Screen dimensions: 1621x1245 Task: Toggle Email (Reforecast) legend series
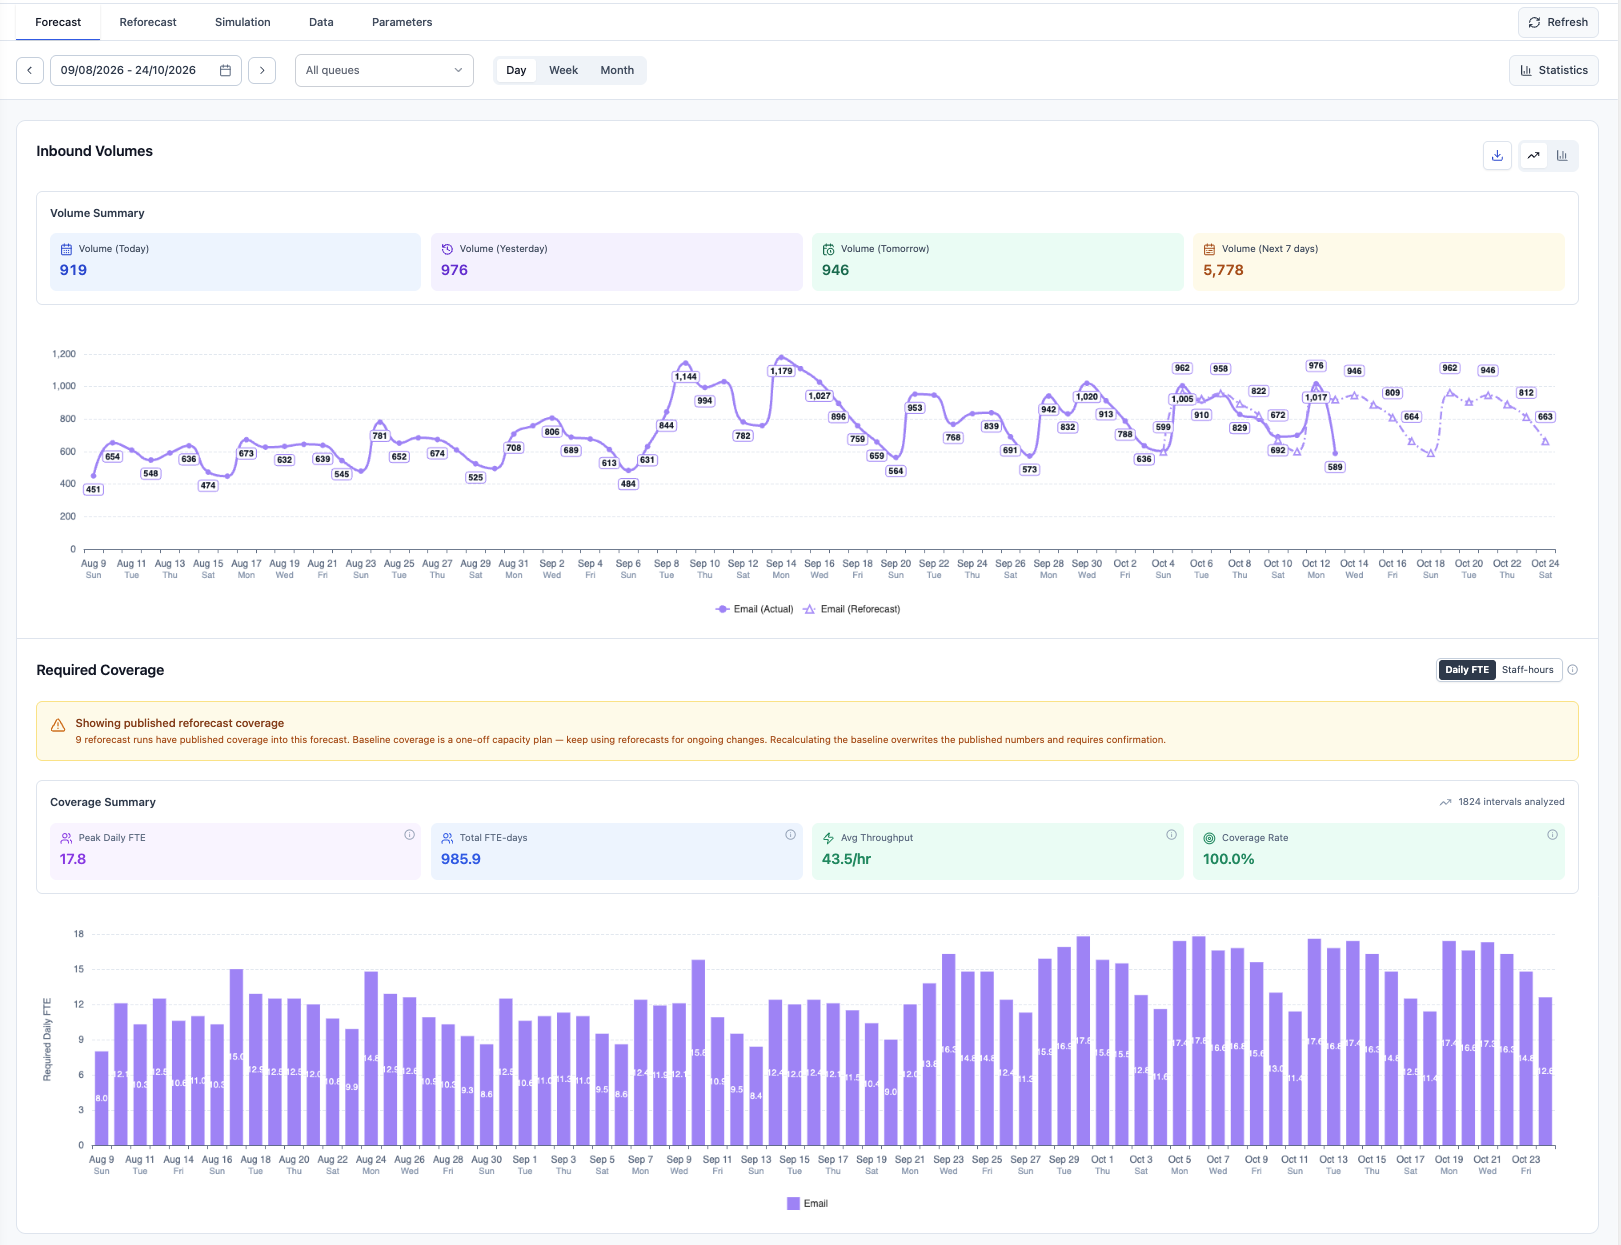[x=852, y=609]
